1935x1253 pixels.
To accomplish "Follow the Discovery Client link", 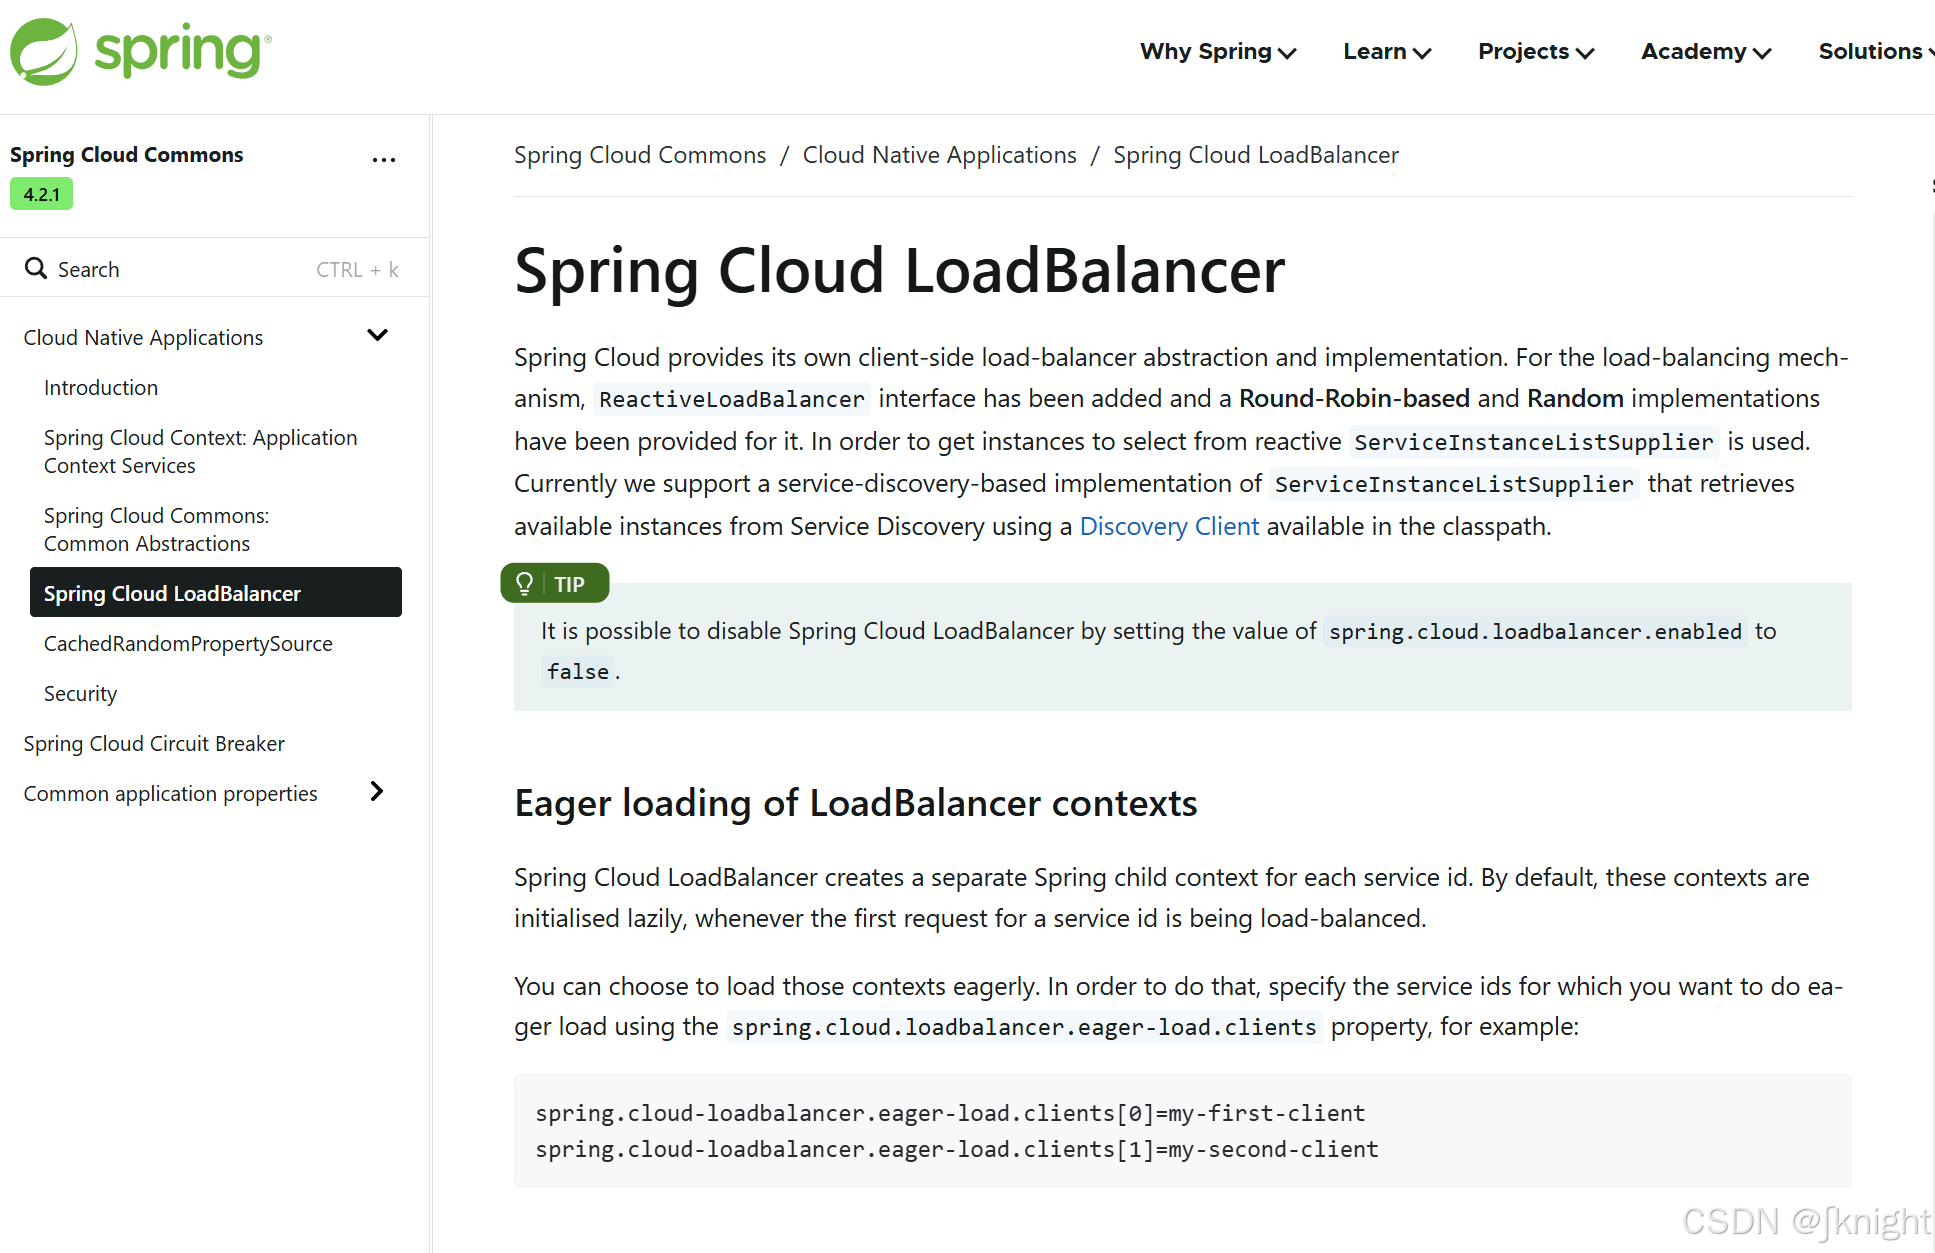I will pos(1168,527).
